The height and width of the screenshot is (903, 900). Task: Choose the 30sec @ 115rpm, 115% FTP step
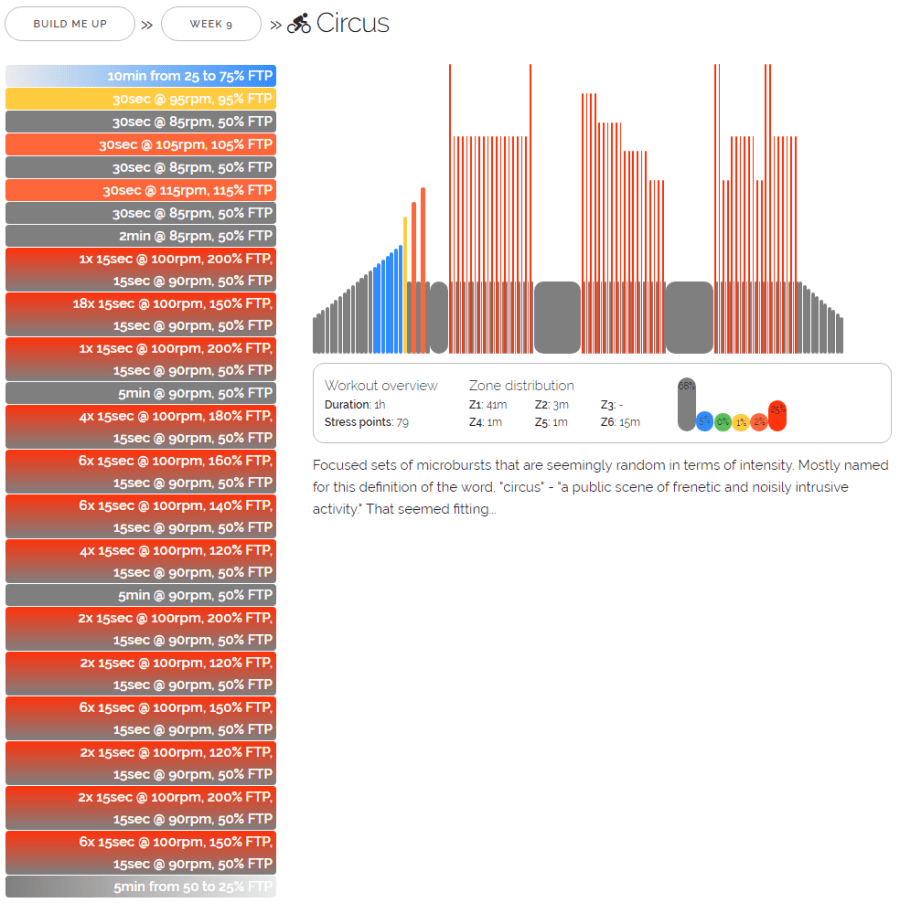(140, 190)
